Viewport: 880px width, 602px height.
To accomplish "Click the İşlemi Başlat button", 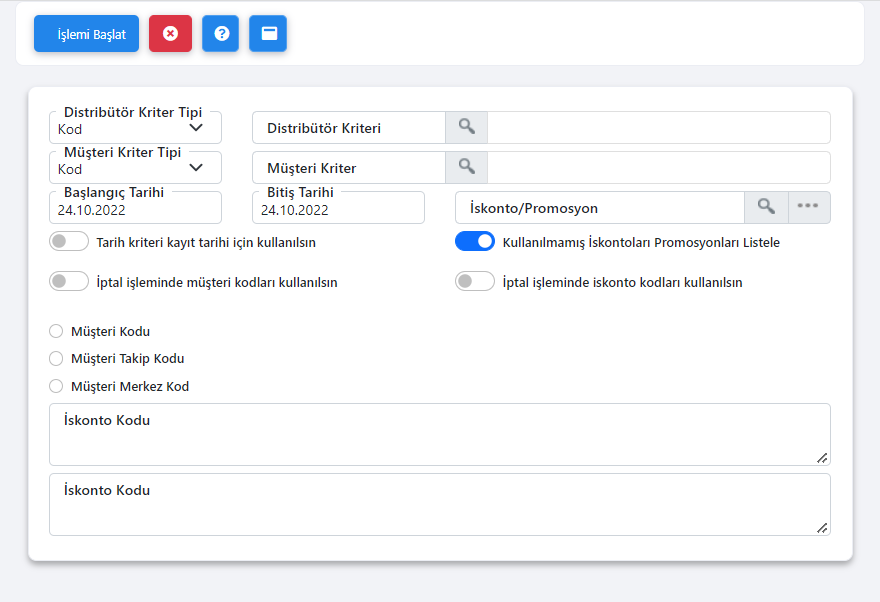I will click(86, 33).
